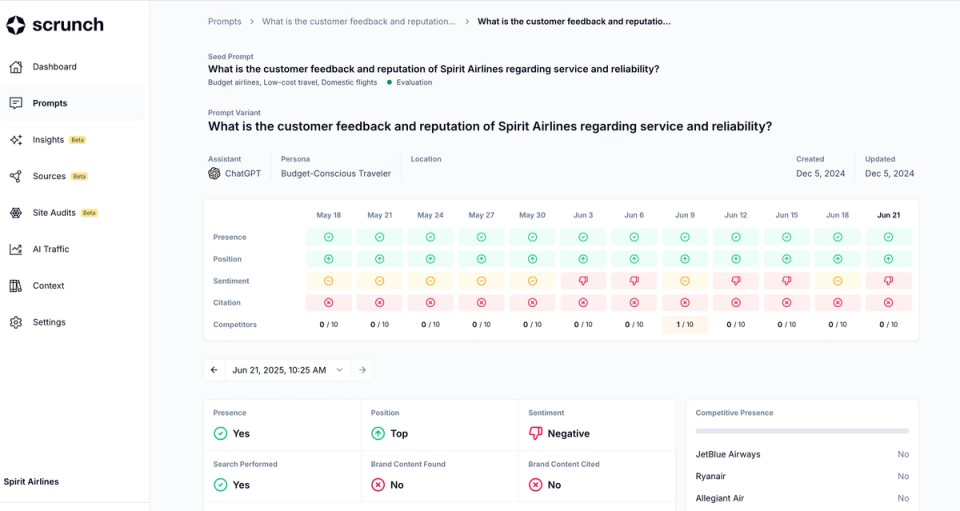Click the Brand Content Found No icon
This screenshot has width=960, height=511.
coord(378,485)
